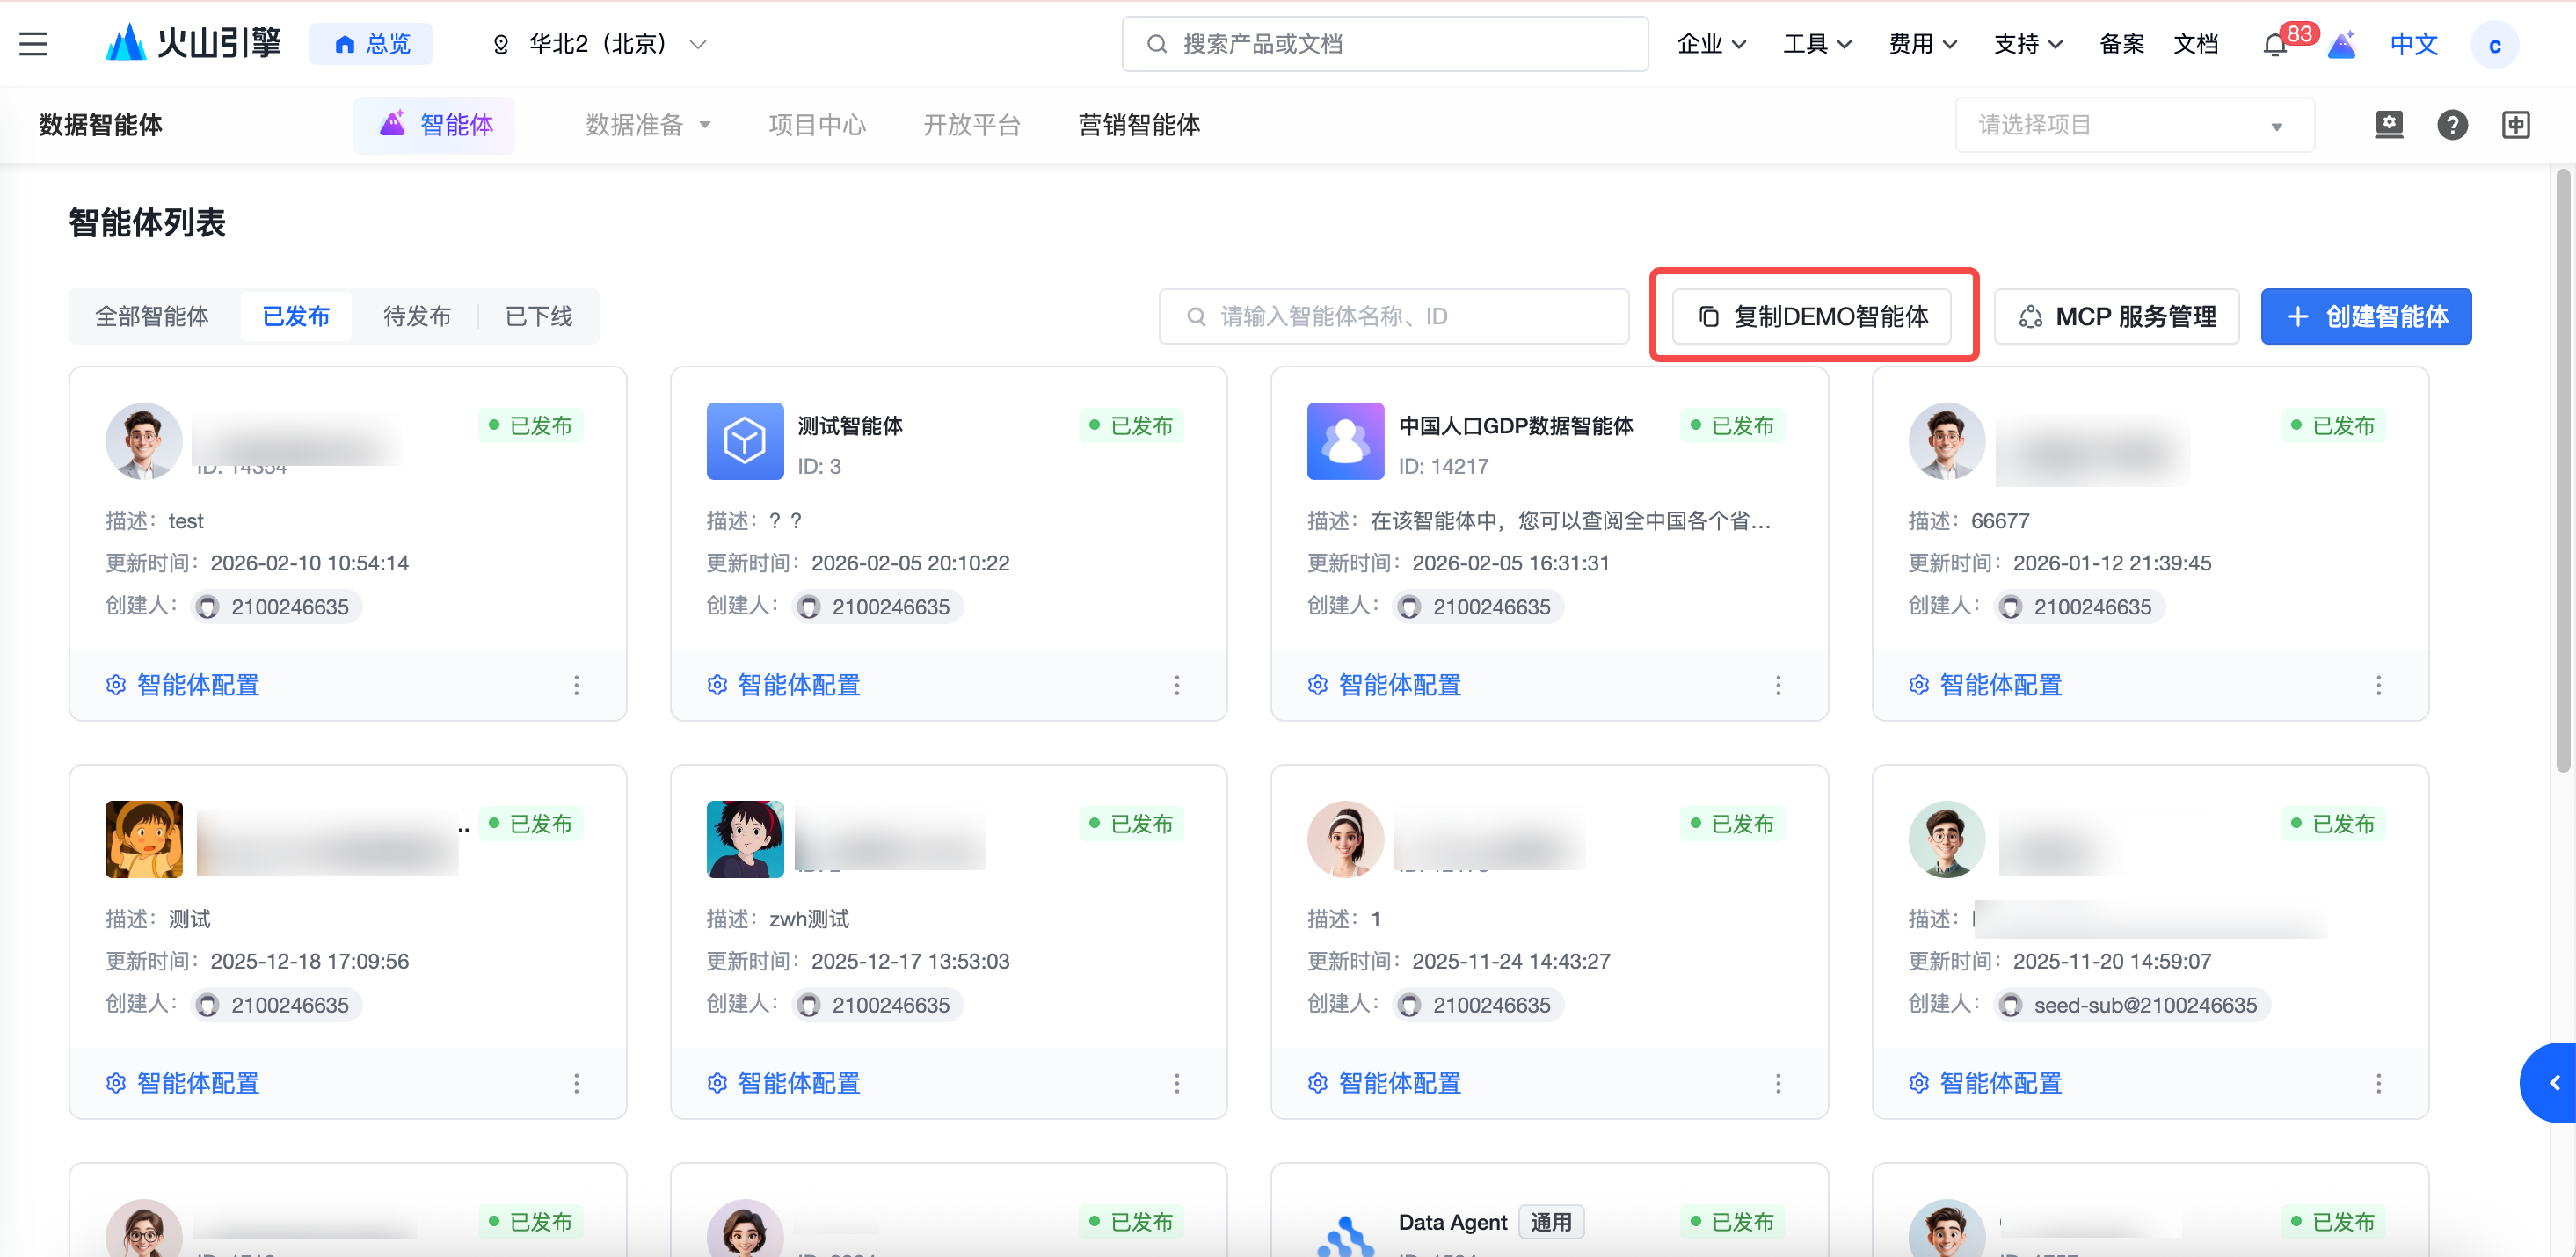This screenshot has height=1257, width=2576.
Task: Expand the 华北2（北京）region dropdown
Action: [x=599, y=44]
